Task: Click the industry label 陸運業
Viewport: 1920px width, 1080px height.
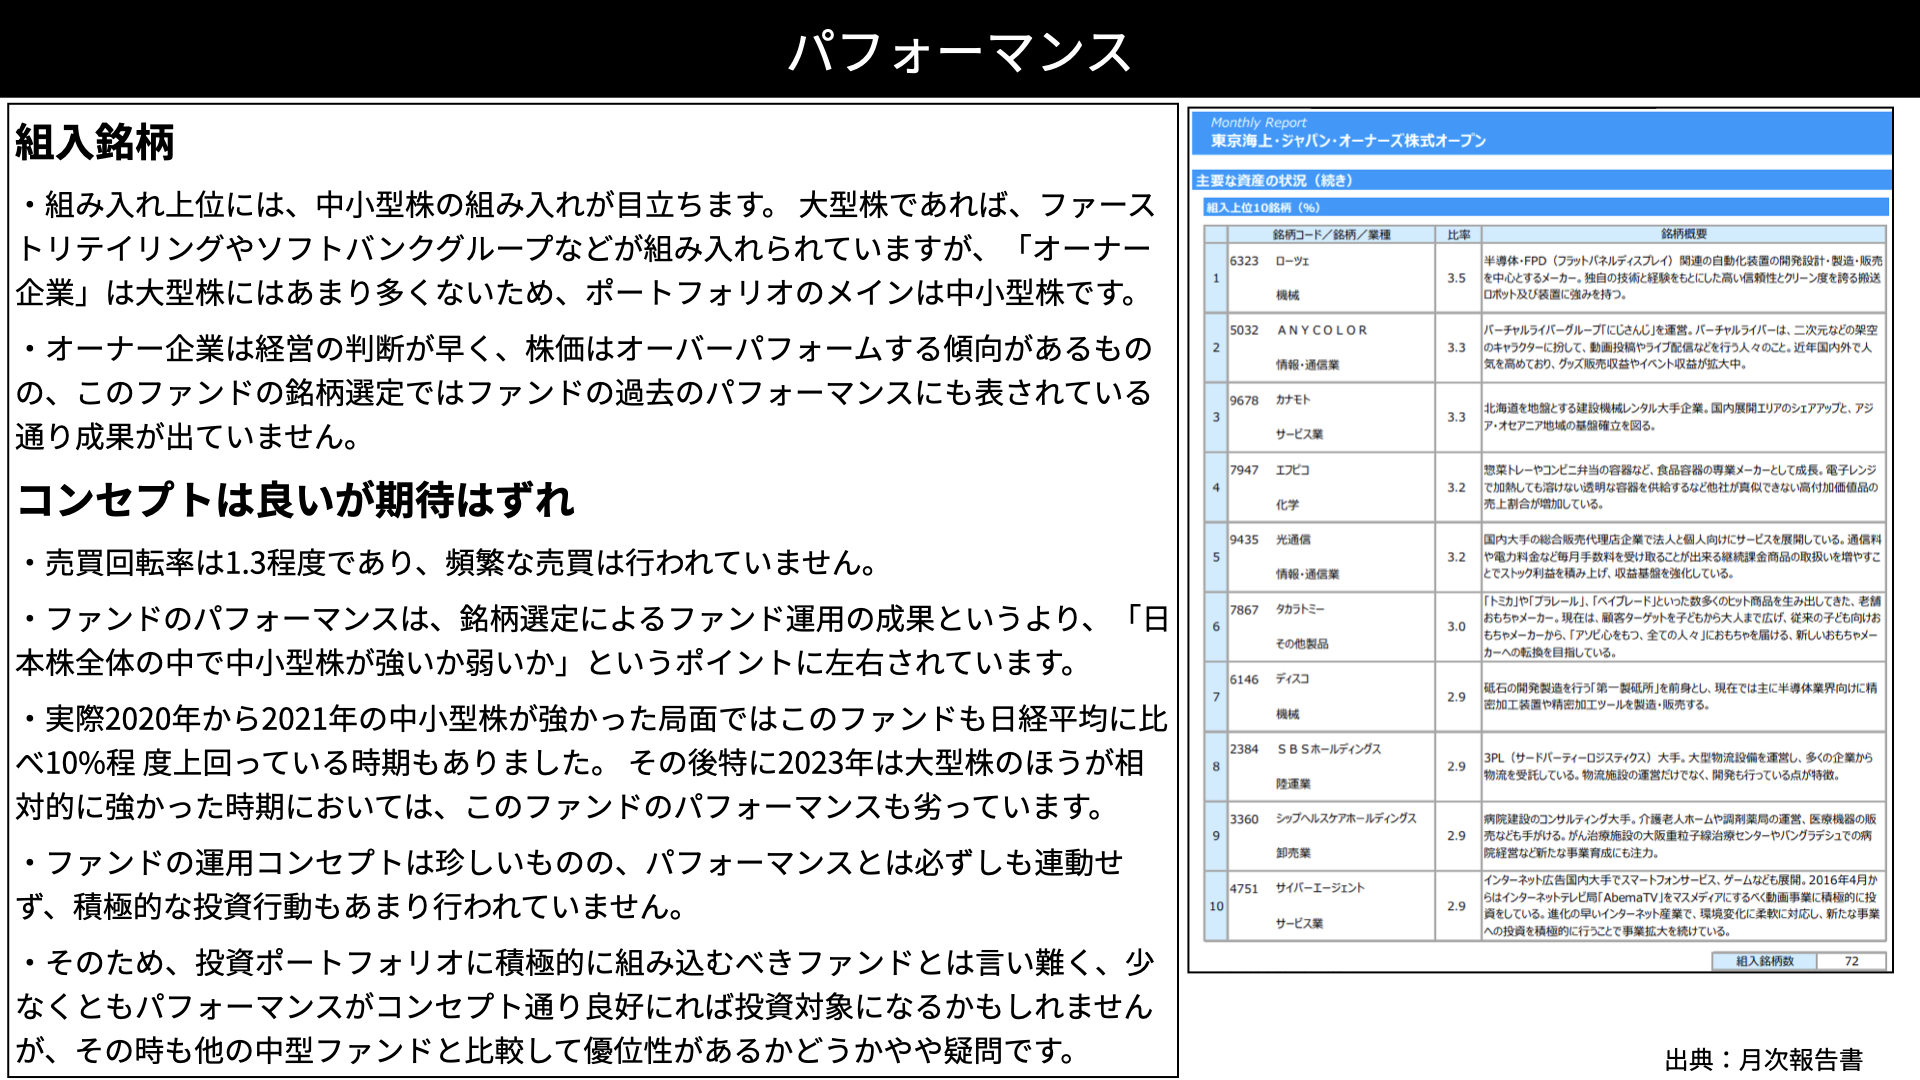Action: (x=1293, y=783)
